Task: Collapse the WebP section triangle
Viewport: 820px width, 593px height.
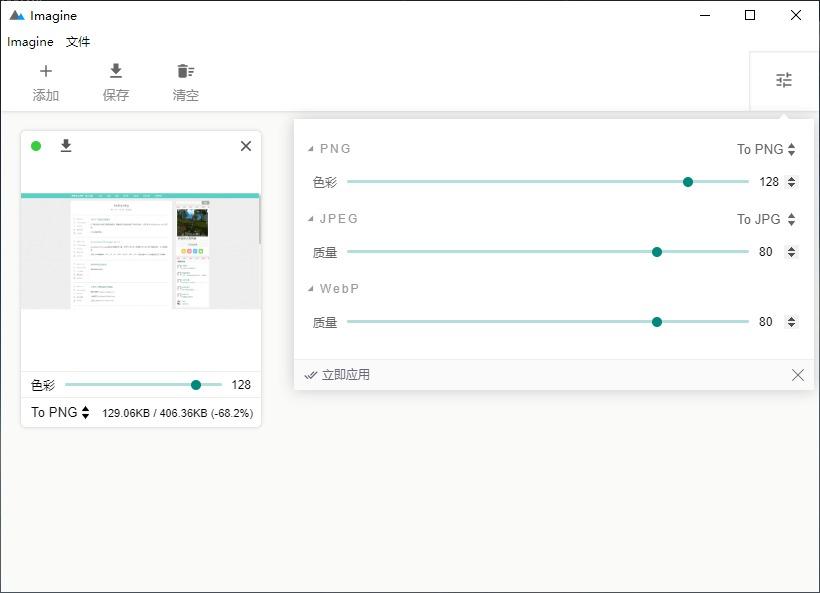Action: 311,289
